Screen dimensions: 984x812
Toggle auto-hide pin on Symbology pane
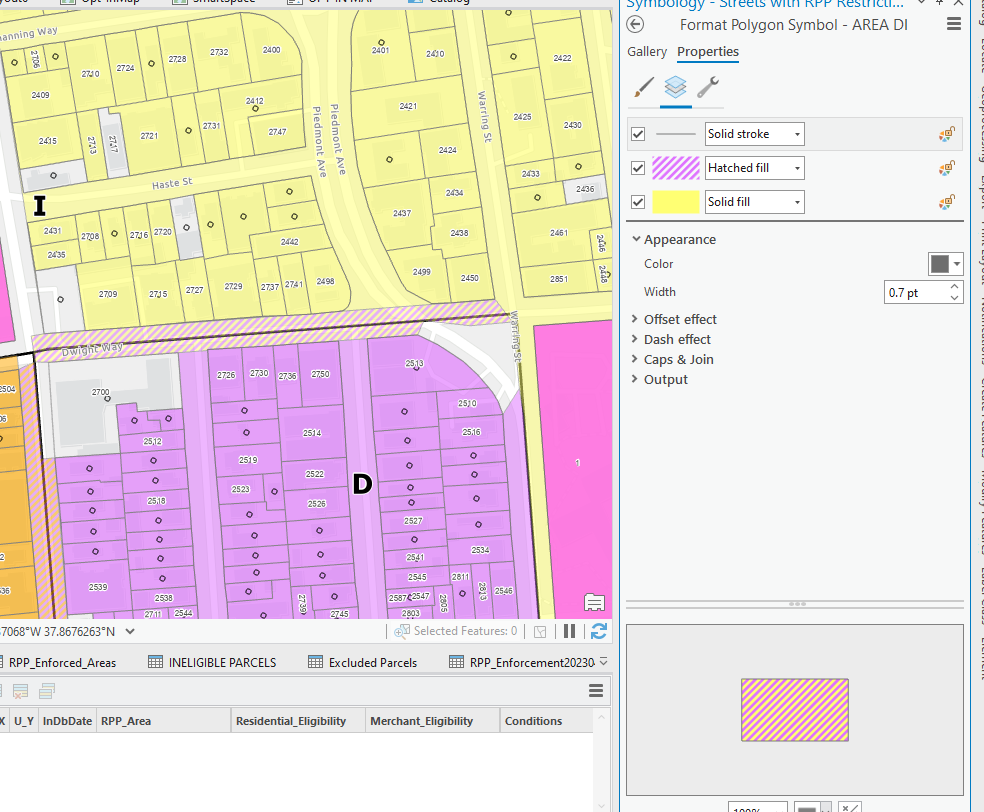click(939, 3)
